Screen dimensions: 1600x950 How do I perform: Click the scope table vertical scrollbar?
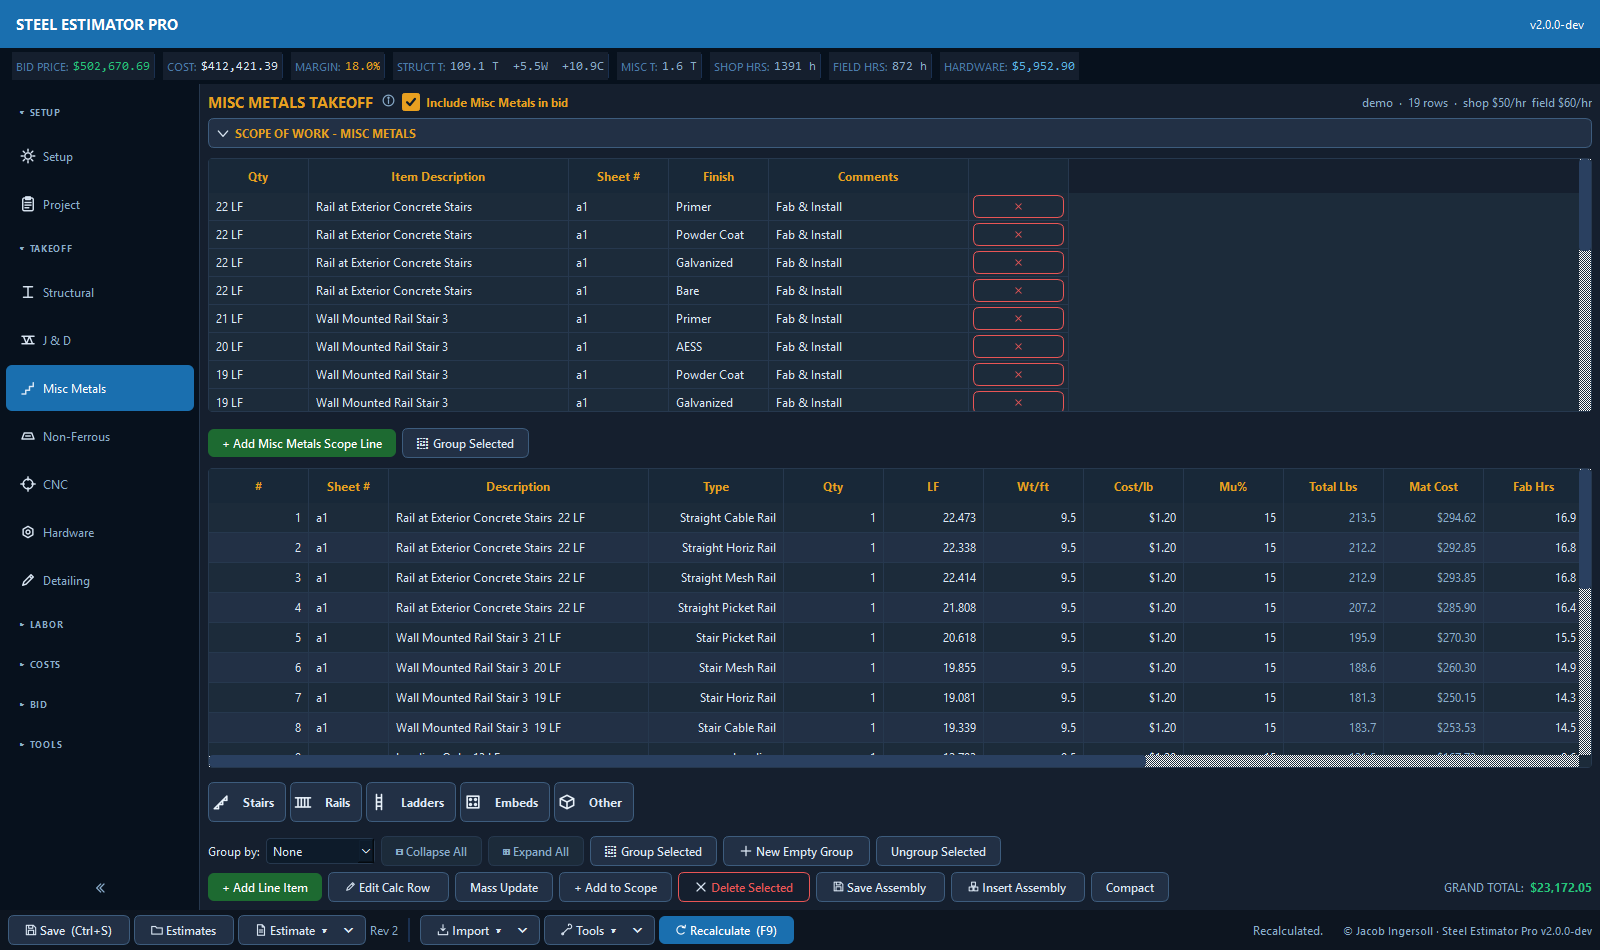tap(1585, 285)
